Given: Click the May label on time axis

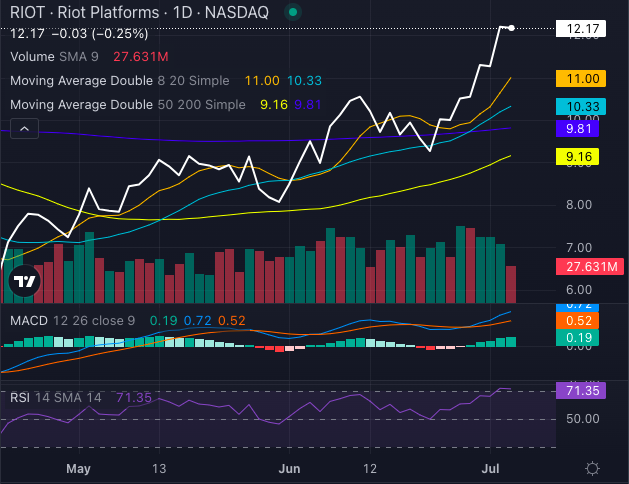Looking at the screenshot, I should pyautogui.click(x=78, y=468).
